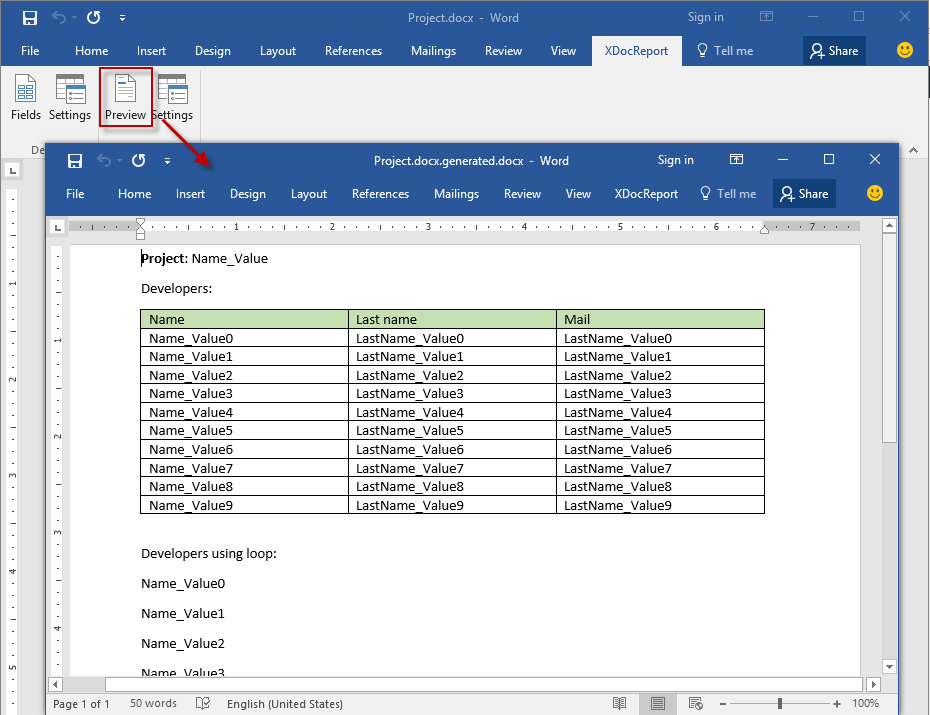Click the save icon in the generated document window
Screen dimensions: 930x715
[74, 160]
